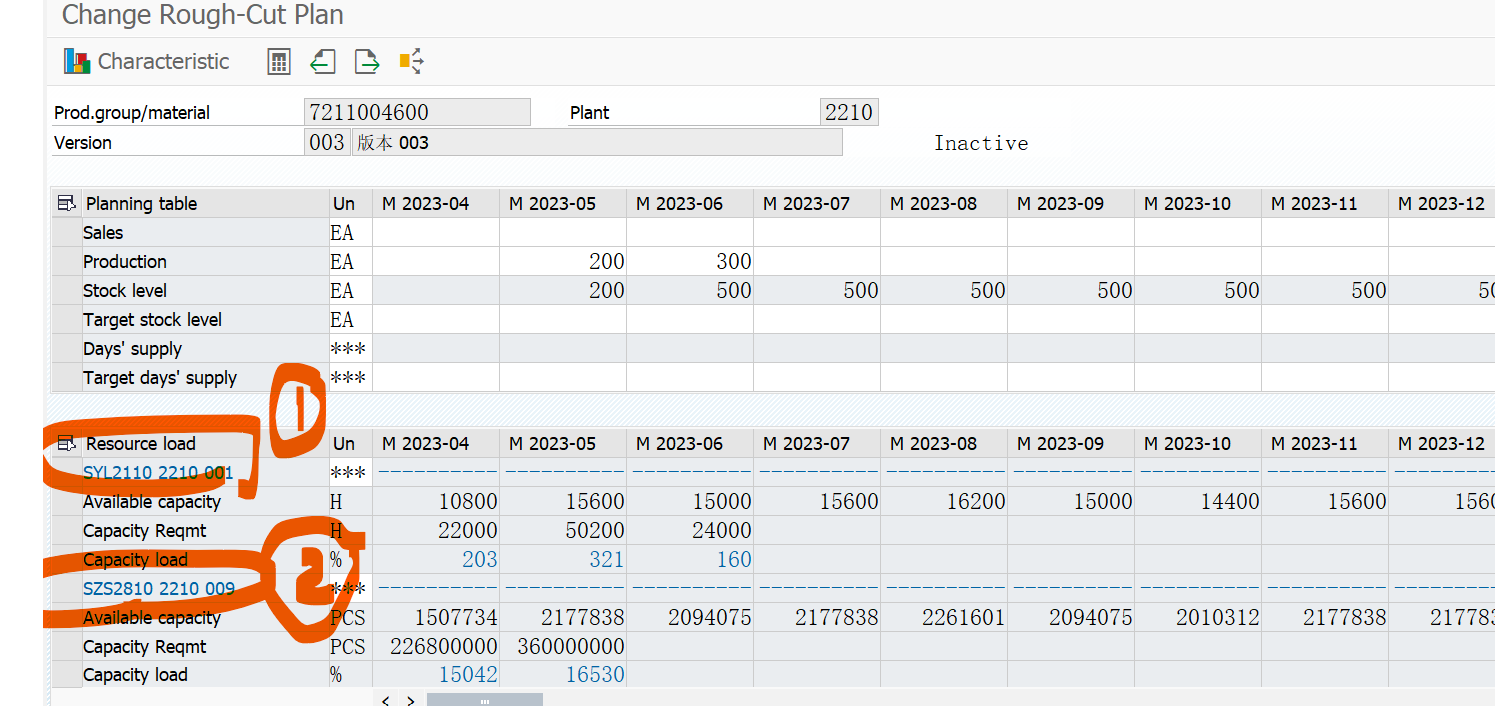1495x706 pixels.
Task: Select the row selector beside Production
Action: pos(66,262)
